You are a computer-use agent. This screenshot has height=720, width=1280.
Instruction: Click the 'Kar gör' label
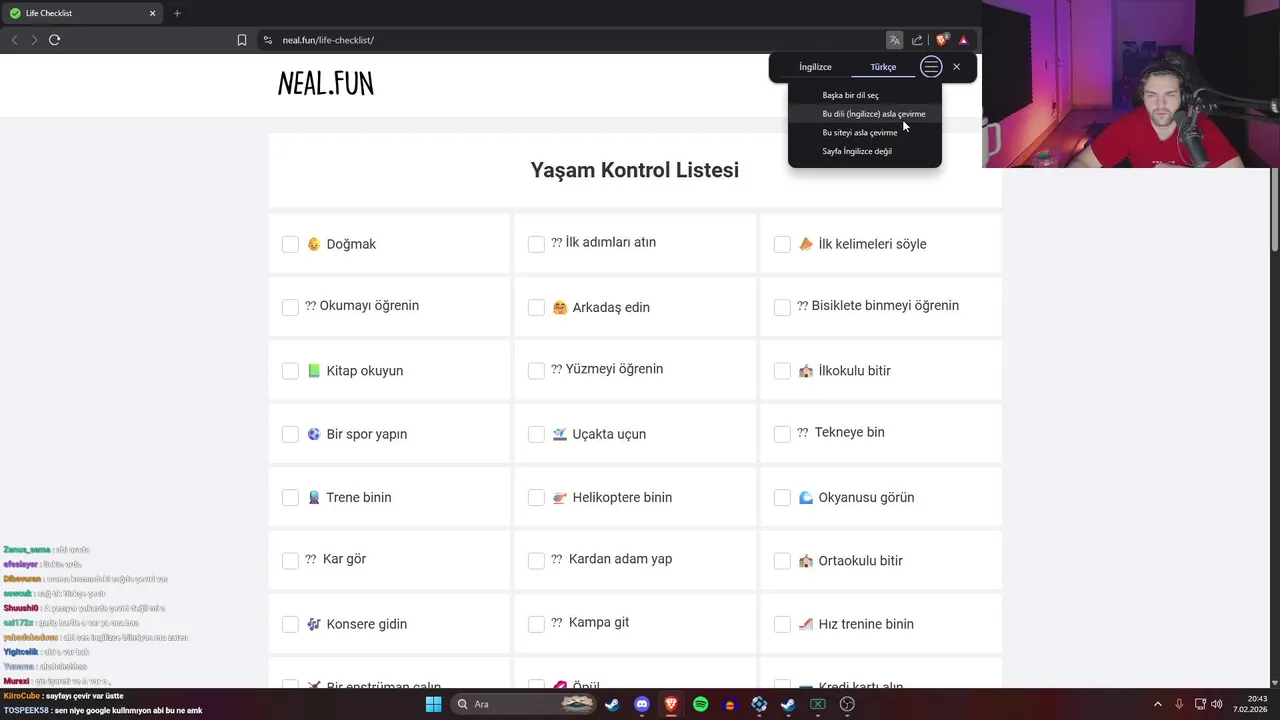pyautogui.click(x=344, y=559)
